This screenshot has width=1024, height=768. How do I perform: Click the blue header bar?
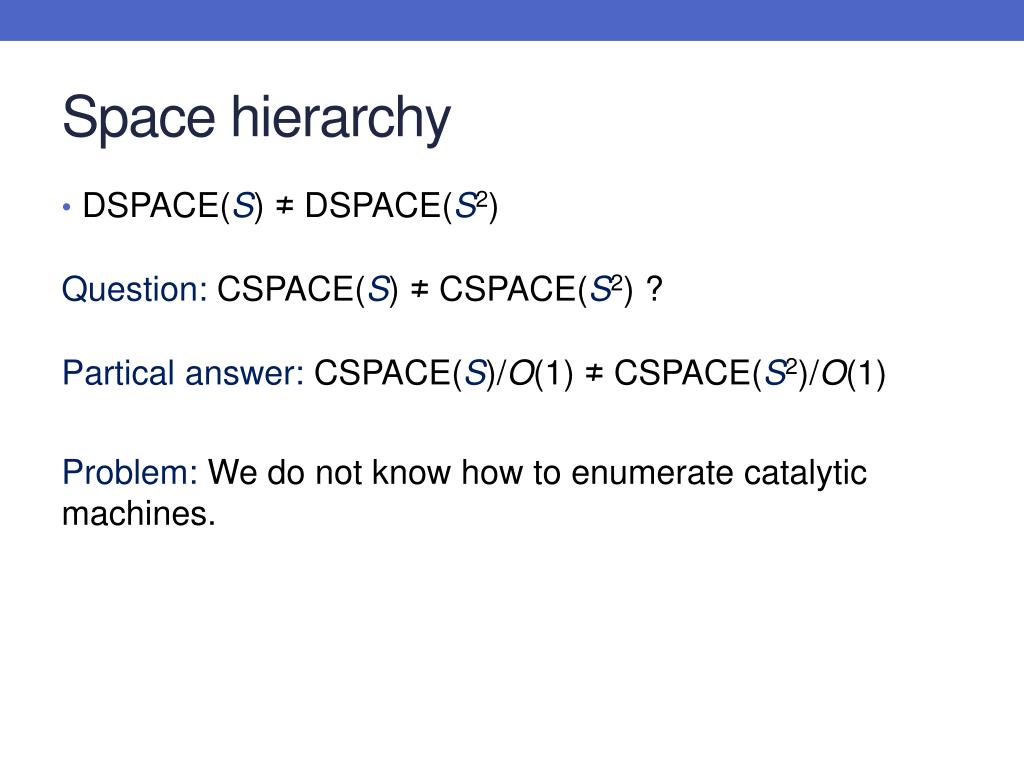click(x=512, y=20)
